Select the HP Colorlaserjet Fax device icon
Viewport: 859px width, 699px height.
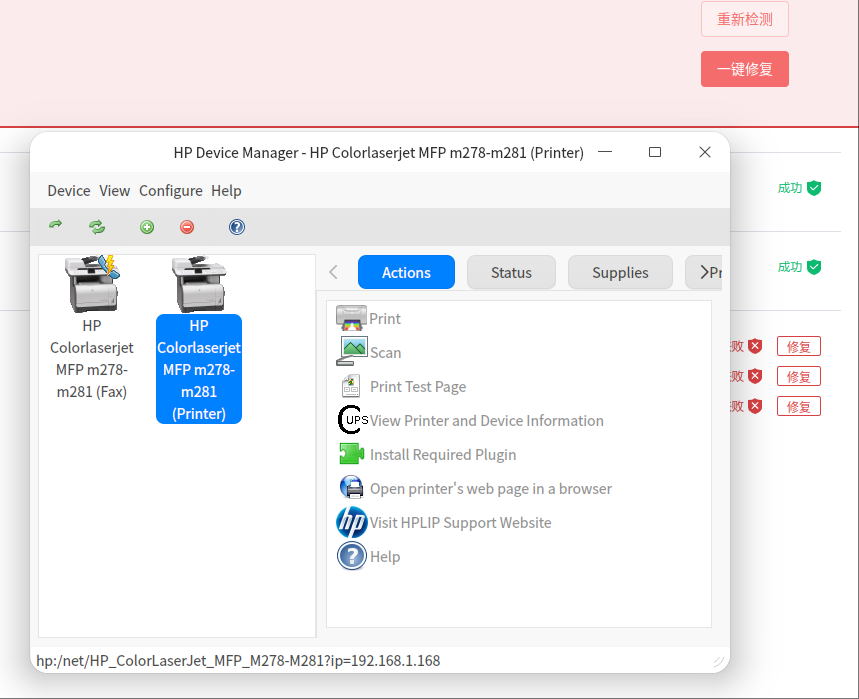coord(92,284)
